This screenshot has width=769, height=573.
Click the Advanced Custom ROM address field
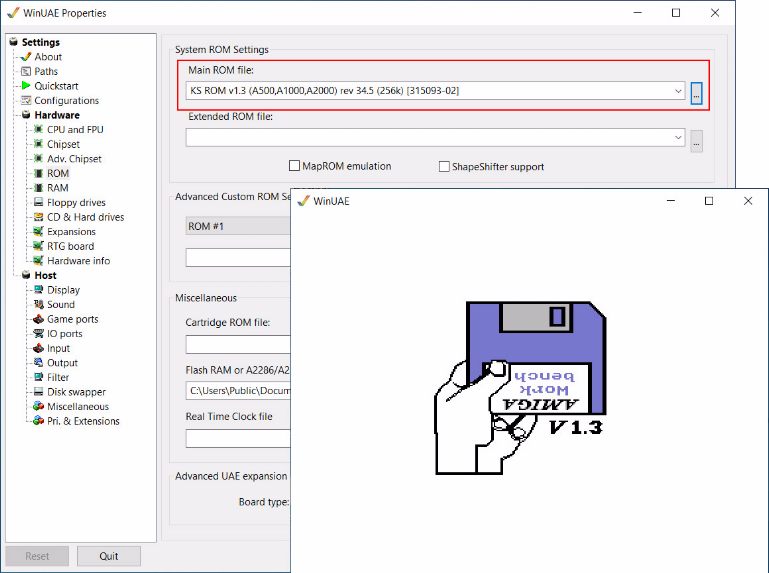(x=238, y=257)
